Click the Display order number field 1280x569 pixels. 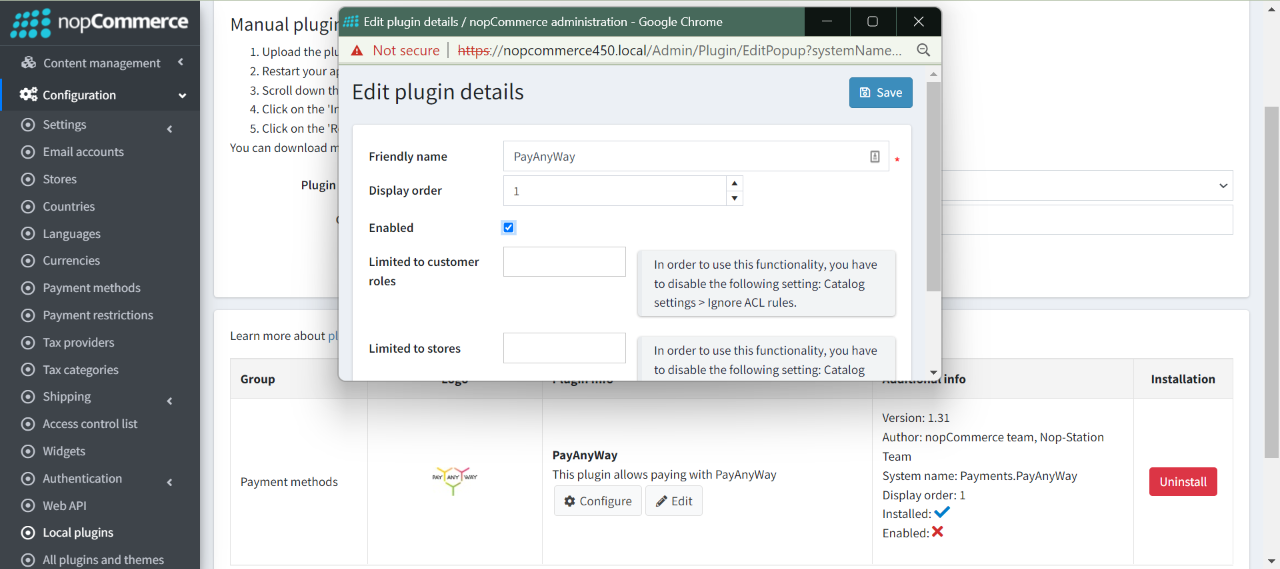[x=615, y=190]
